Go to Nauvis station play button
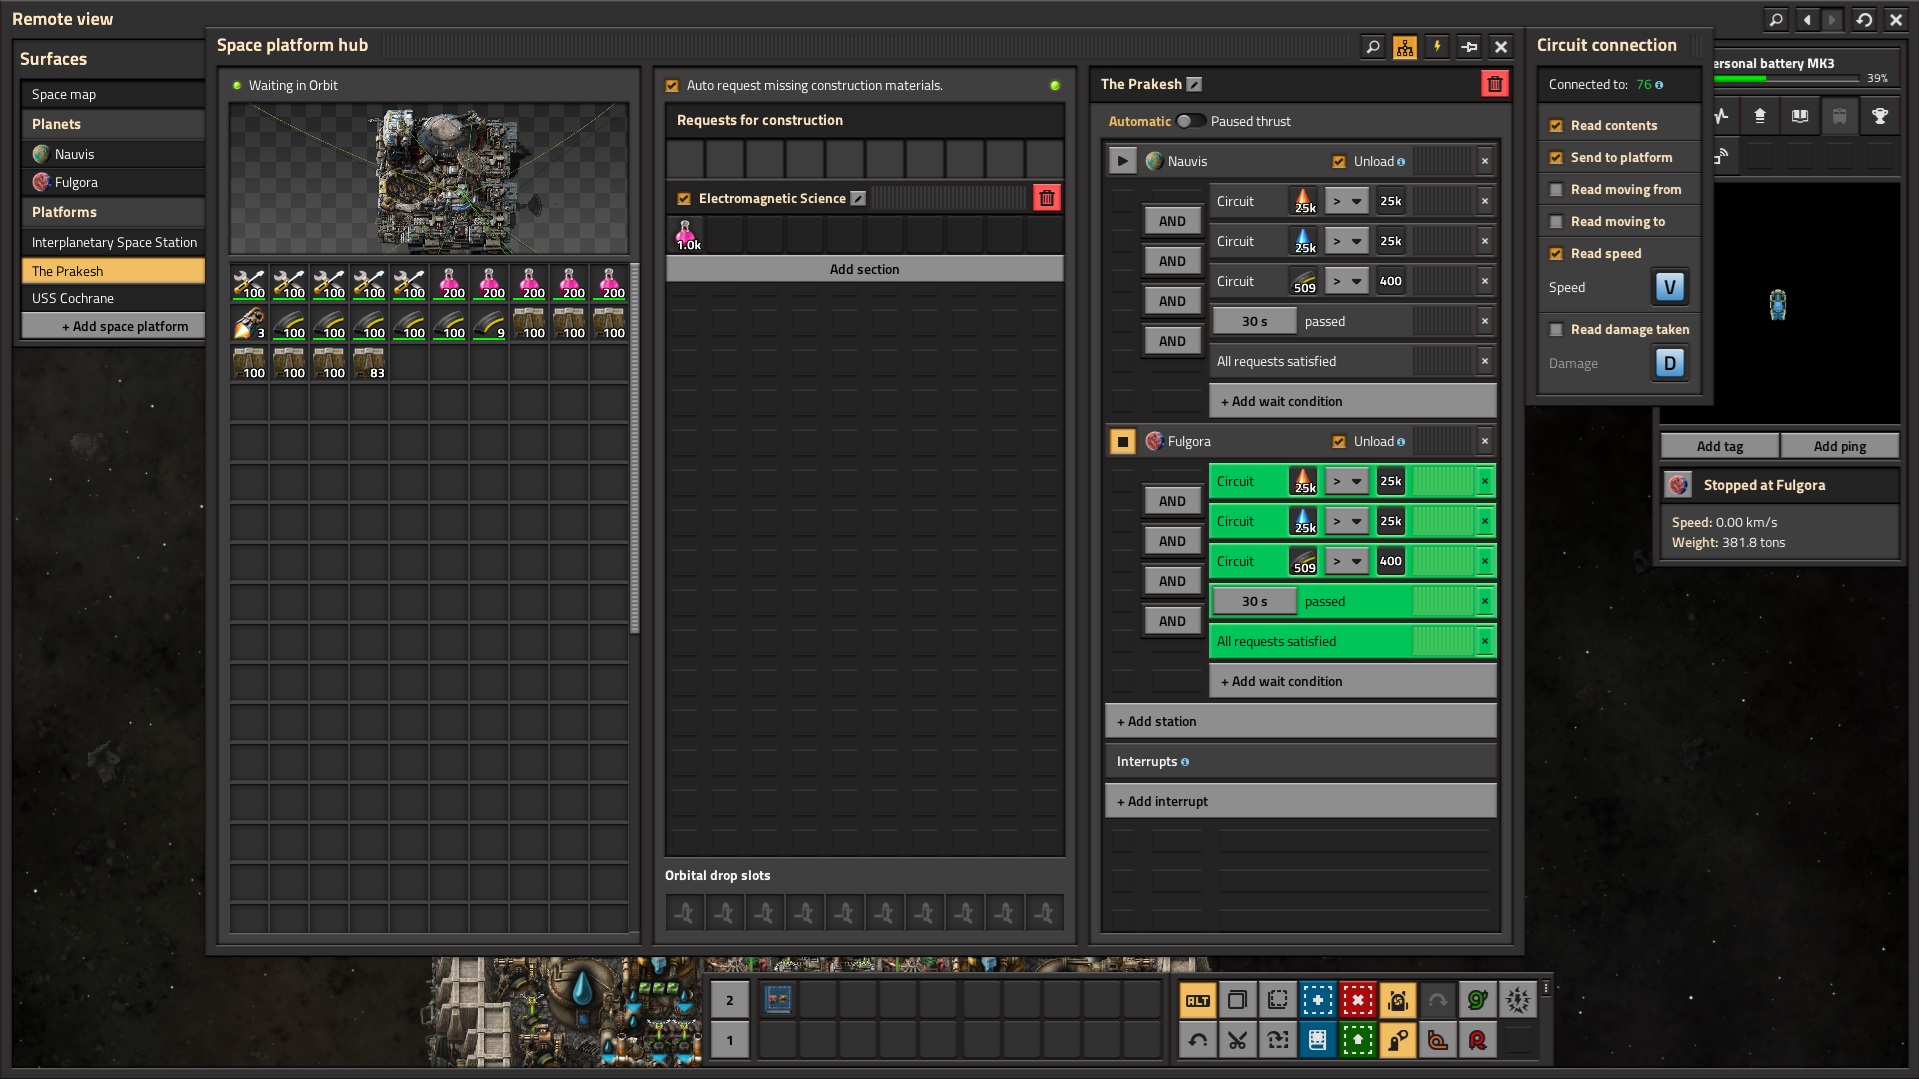This screenshot has height=1079, width=1919. (x=1122, y=161)
